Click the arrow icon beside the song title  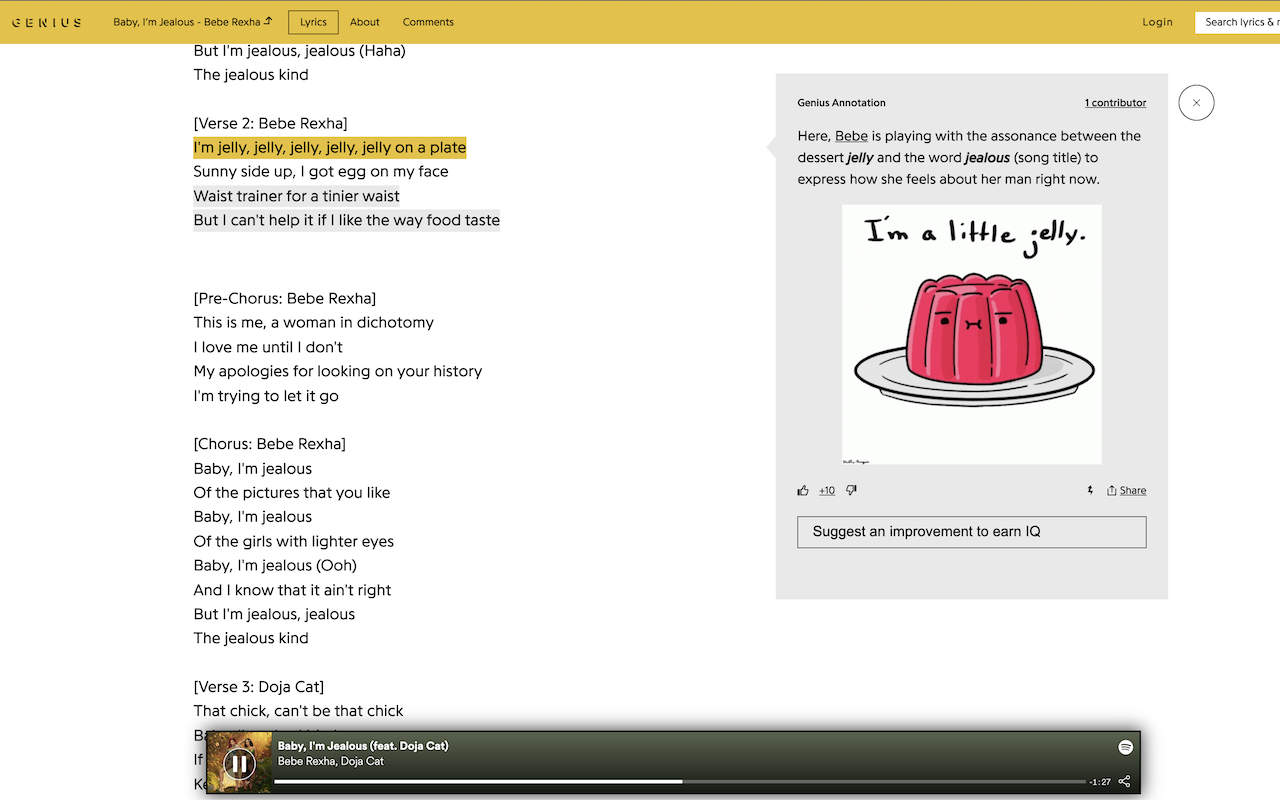click(x=268, y=21)
